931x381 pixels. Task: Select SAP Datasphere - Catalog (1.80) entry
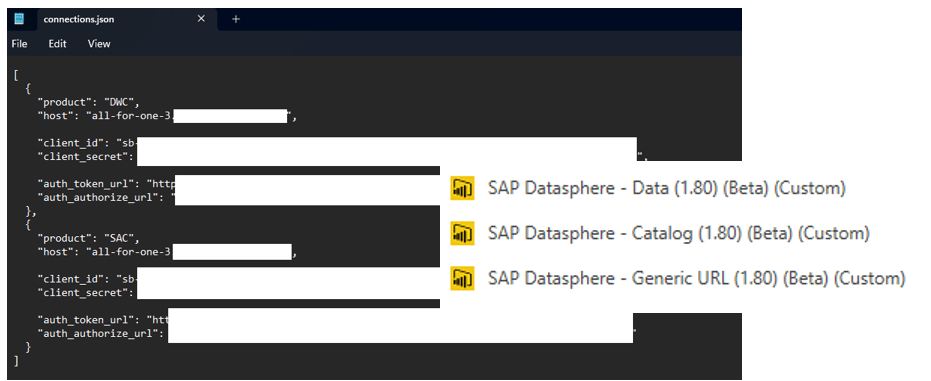(679, 233)
